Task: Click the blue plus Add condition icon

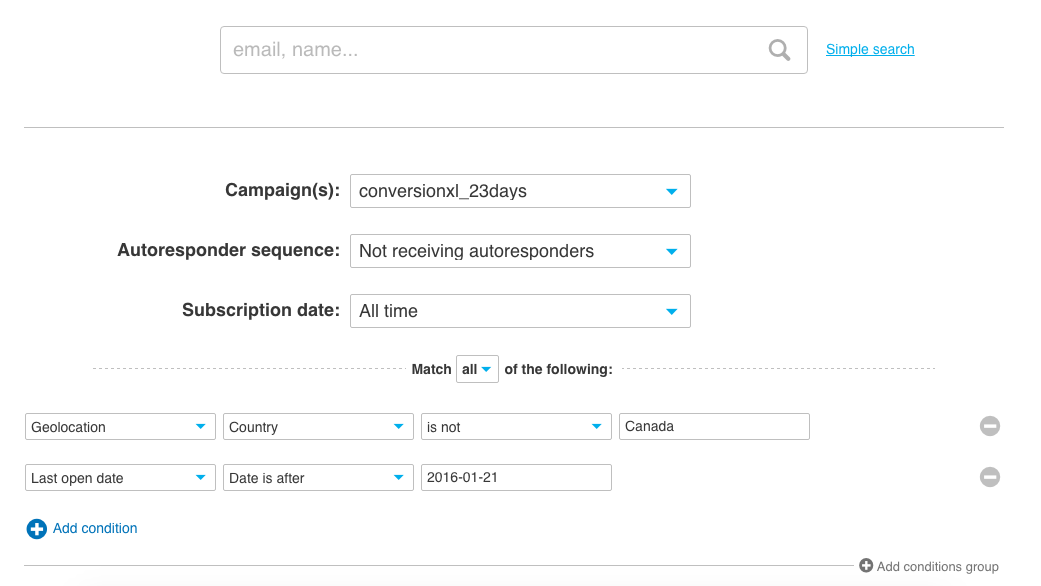Action: (36, 529)
